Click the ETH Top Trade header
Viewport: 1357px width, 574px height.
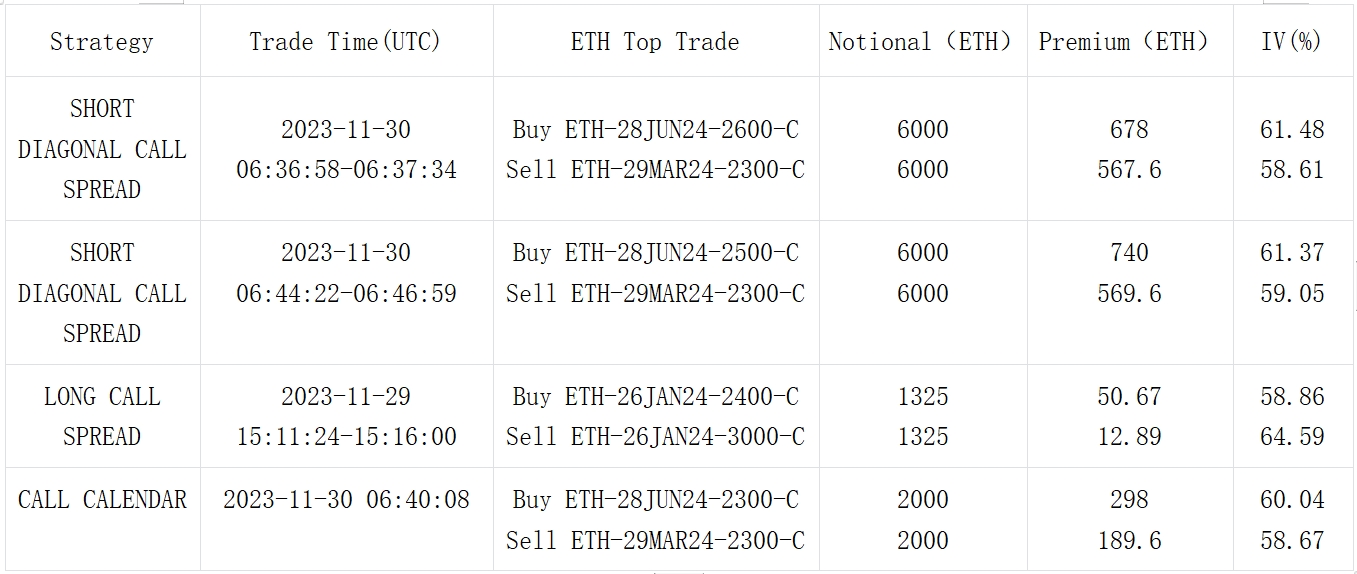pyautogui.click(x=655, y=42)
